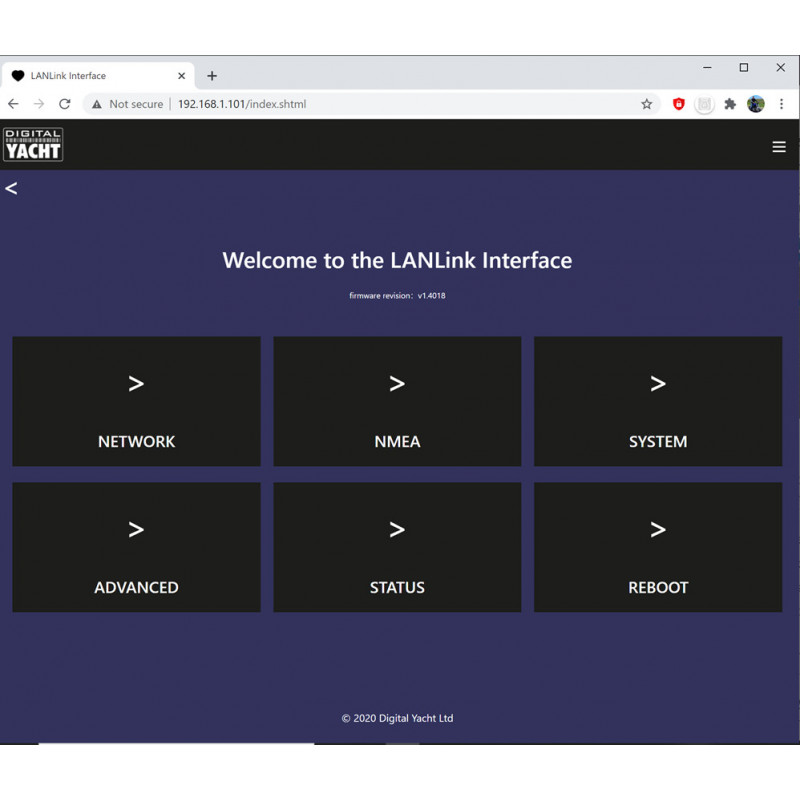Image resolution: width=800 pixels, height=800 pixels.
Task: Click the browser back arrow
Action: [13, 104]
